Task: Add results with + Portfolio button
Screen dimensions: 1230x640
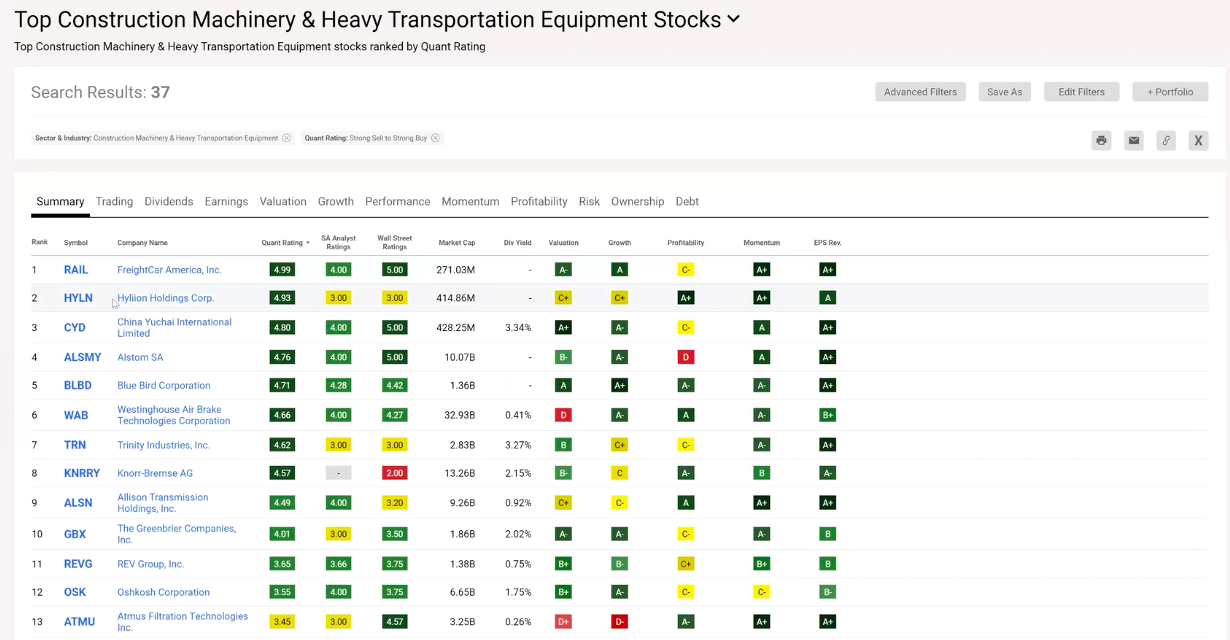Action: click(x=1170, y=91)
